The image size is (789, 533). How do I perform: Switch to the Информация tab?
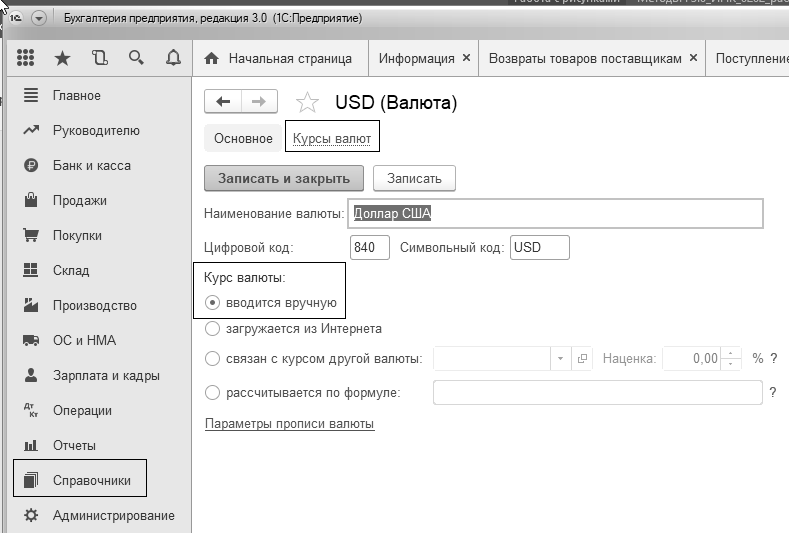[417, 58]
